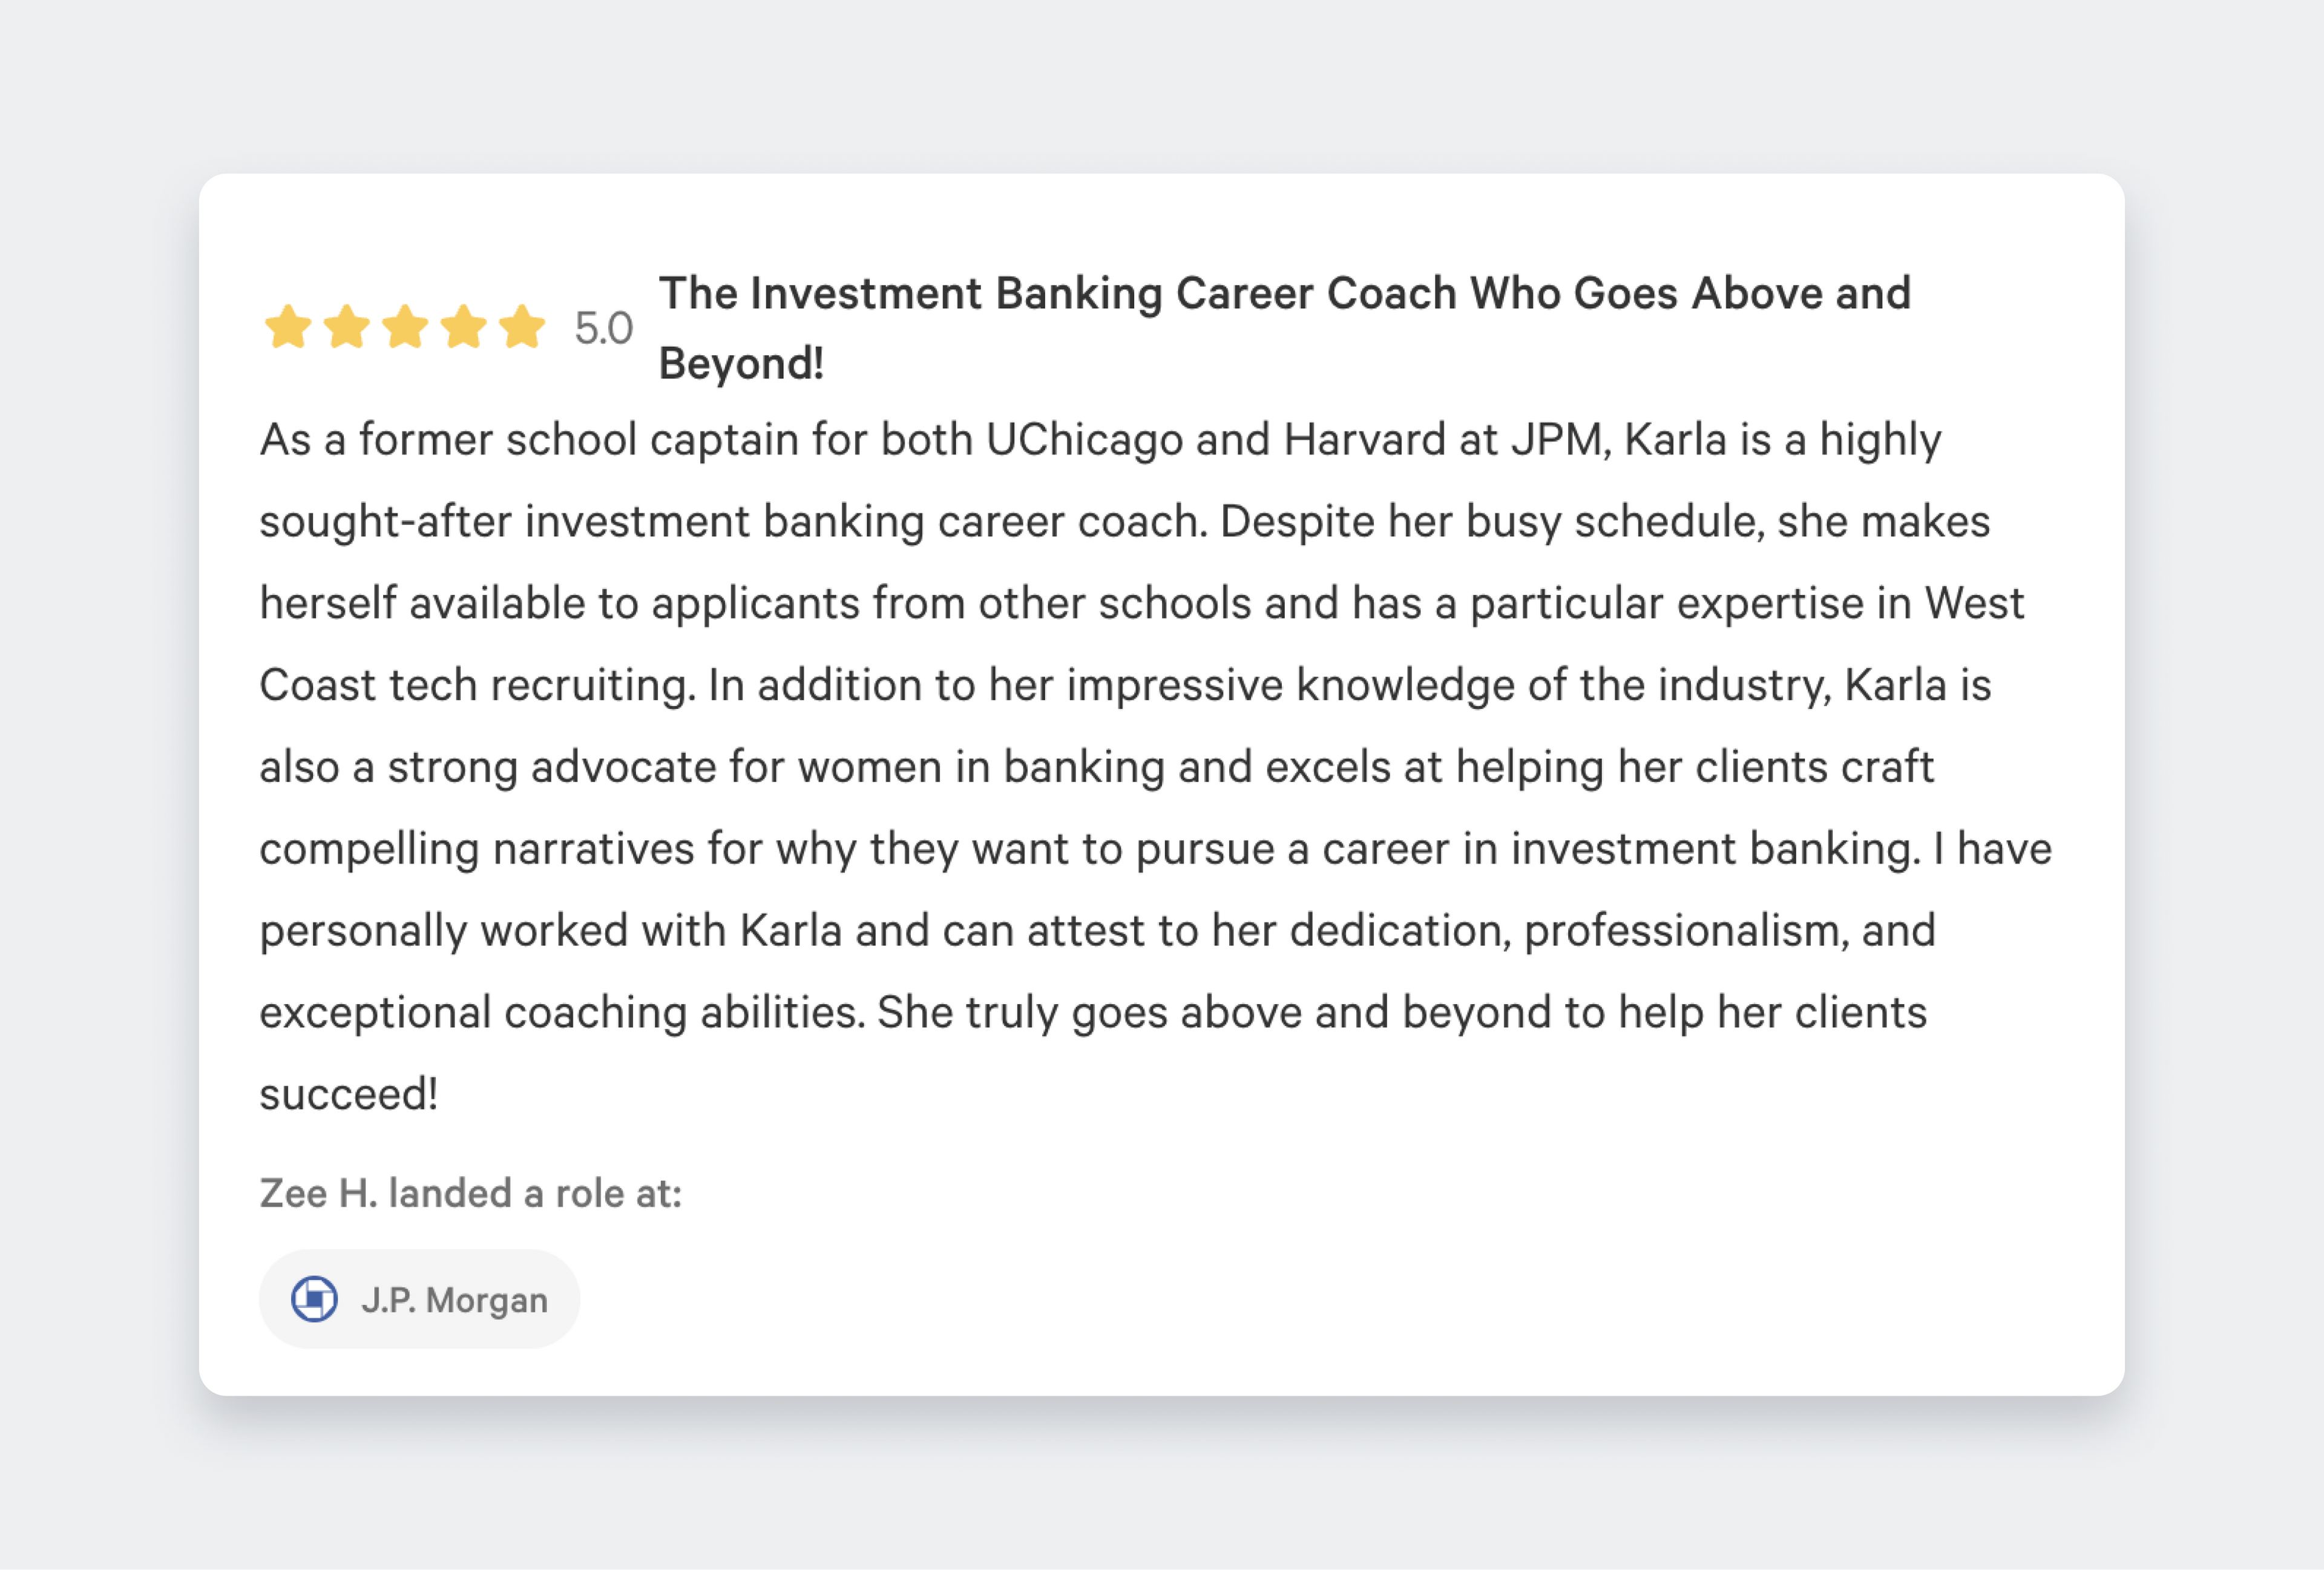
Task: Open the review title starting 'The Investment Banking'
Action: 1284,294
